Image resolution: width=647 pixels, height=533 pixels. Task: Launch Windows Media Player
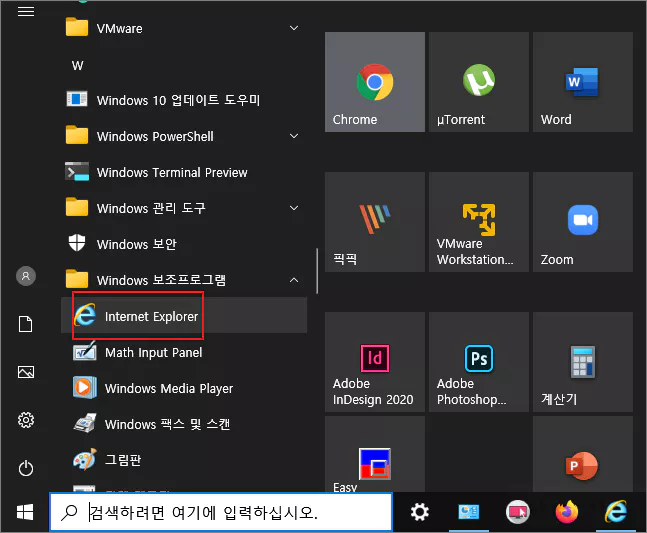coord(184,388)
